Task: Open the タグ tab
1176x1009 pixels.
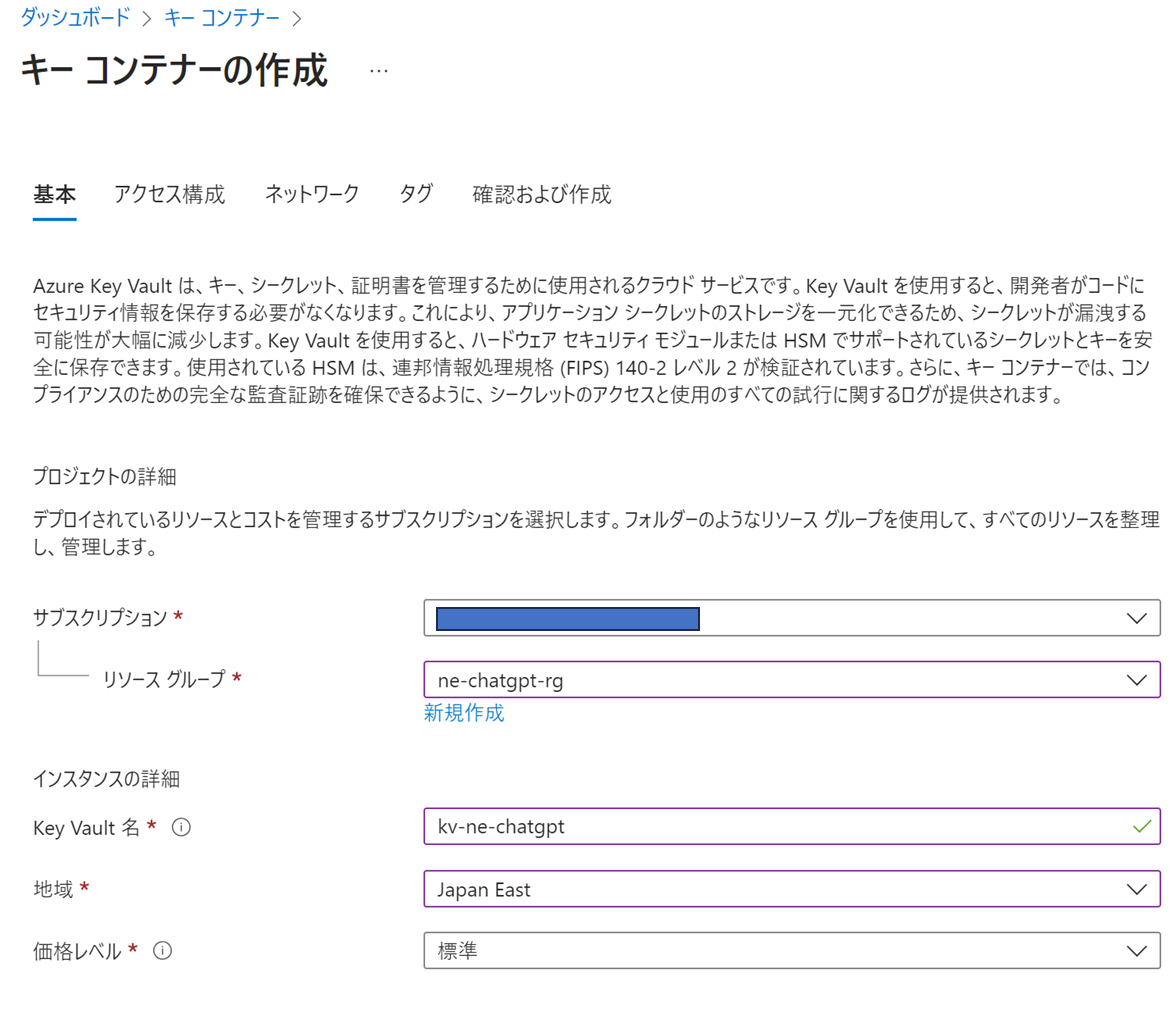Action: click(416, 194)
